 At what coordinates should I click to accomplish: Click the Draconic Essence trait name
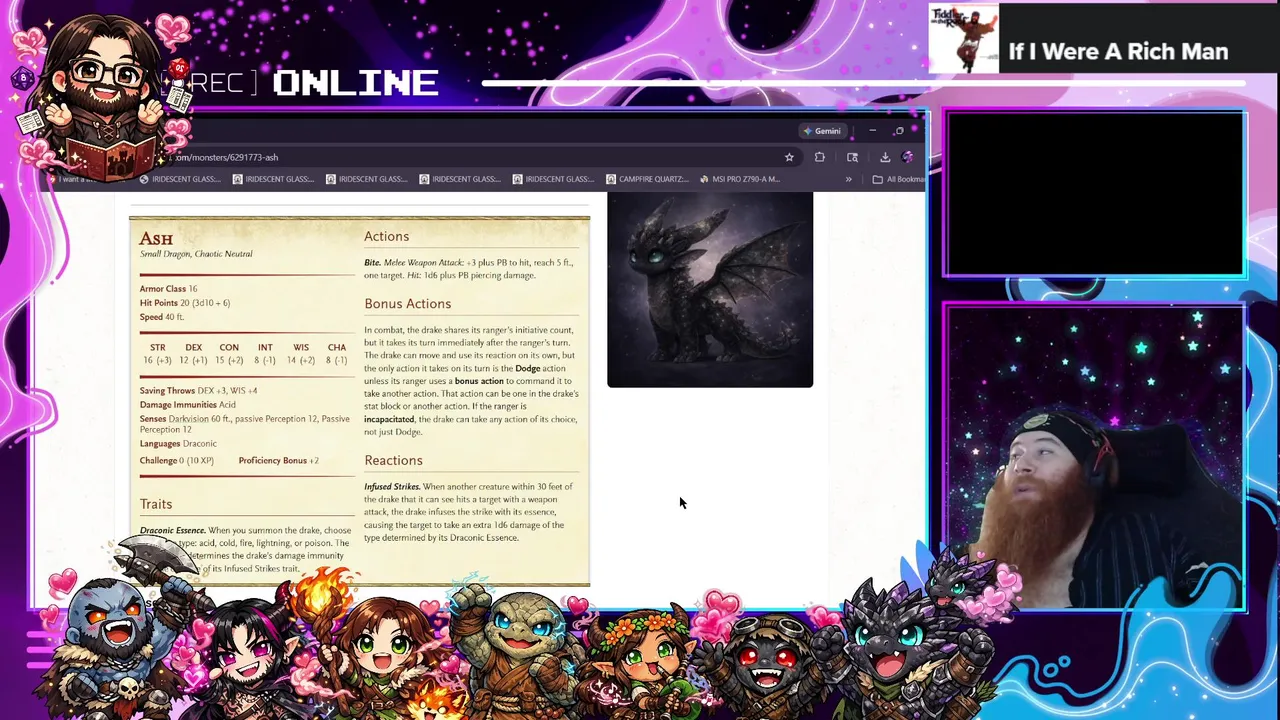pyautogui.click(x=173, y=530)
